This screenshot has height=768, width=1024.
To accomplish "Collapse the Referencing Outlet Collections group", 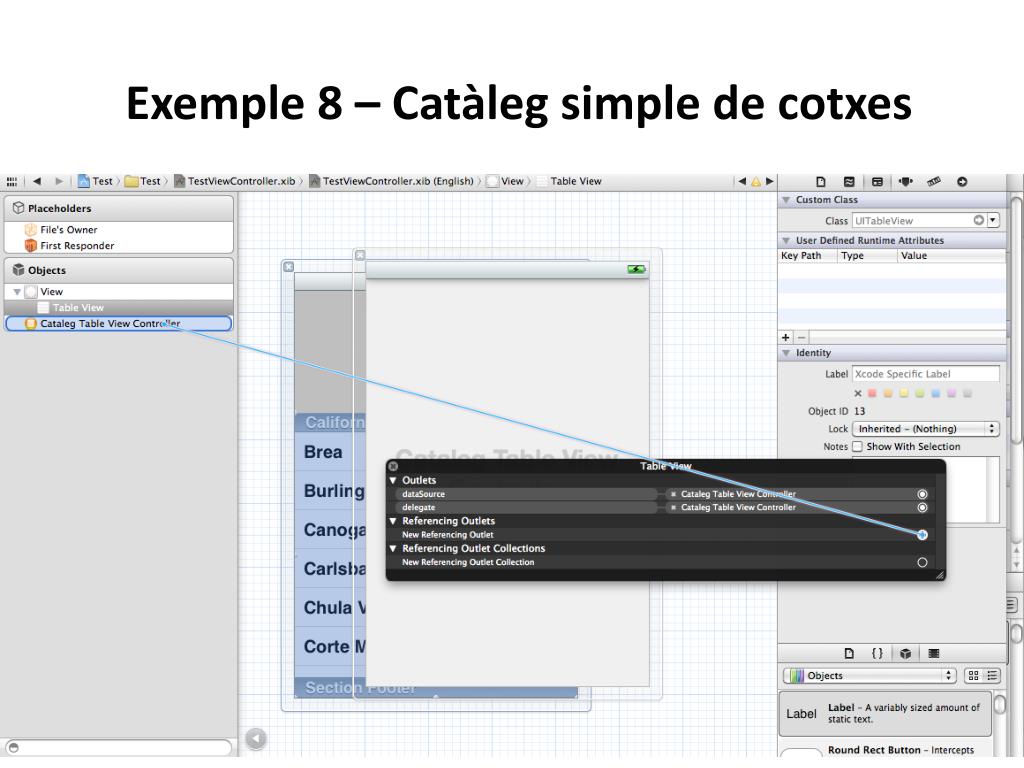I will click(x=393, y=549).
